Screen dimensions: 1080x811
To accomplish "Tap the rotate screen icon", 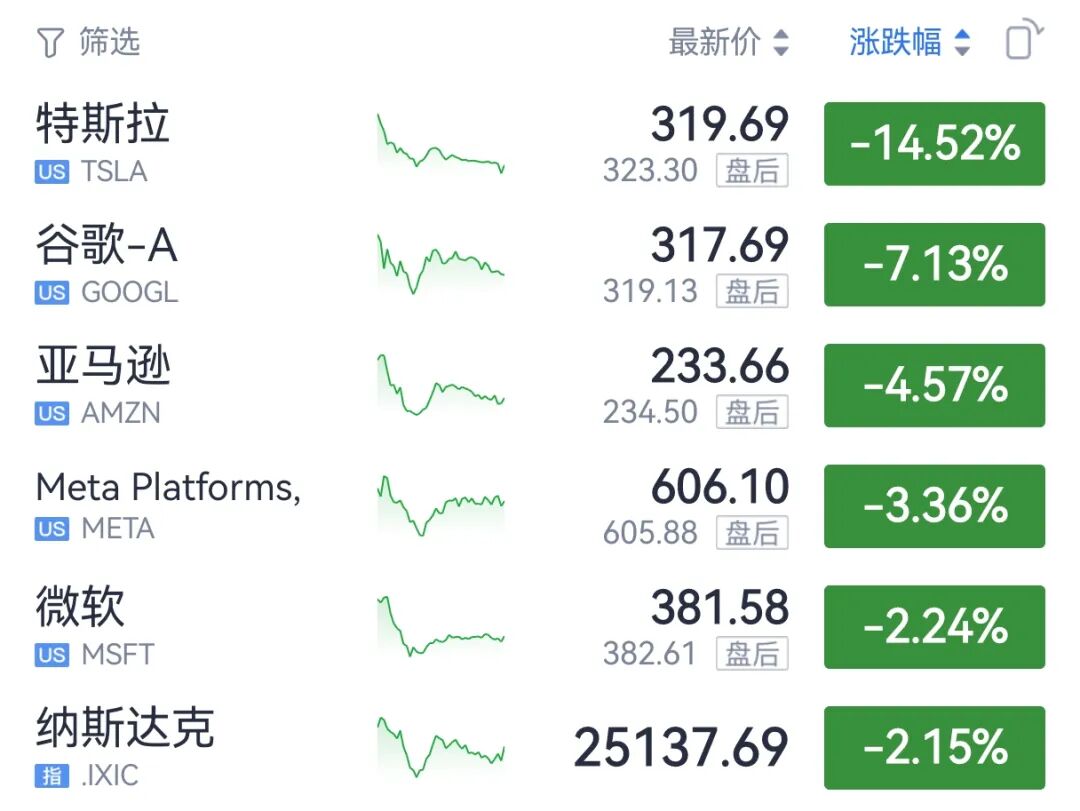I will tap(1024, 39).
